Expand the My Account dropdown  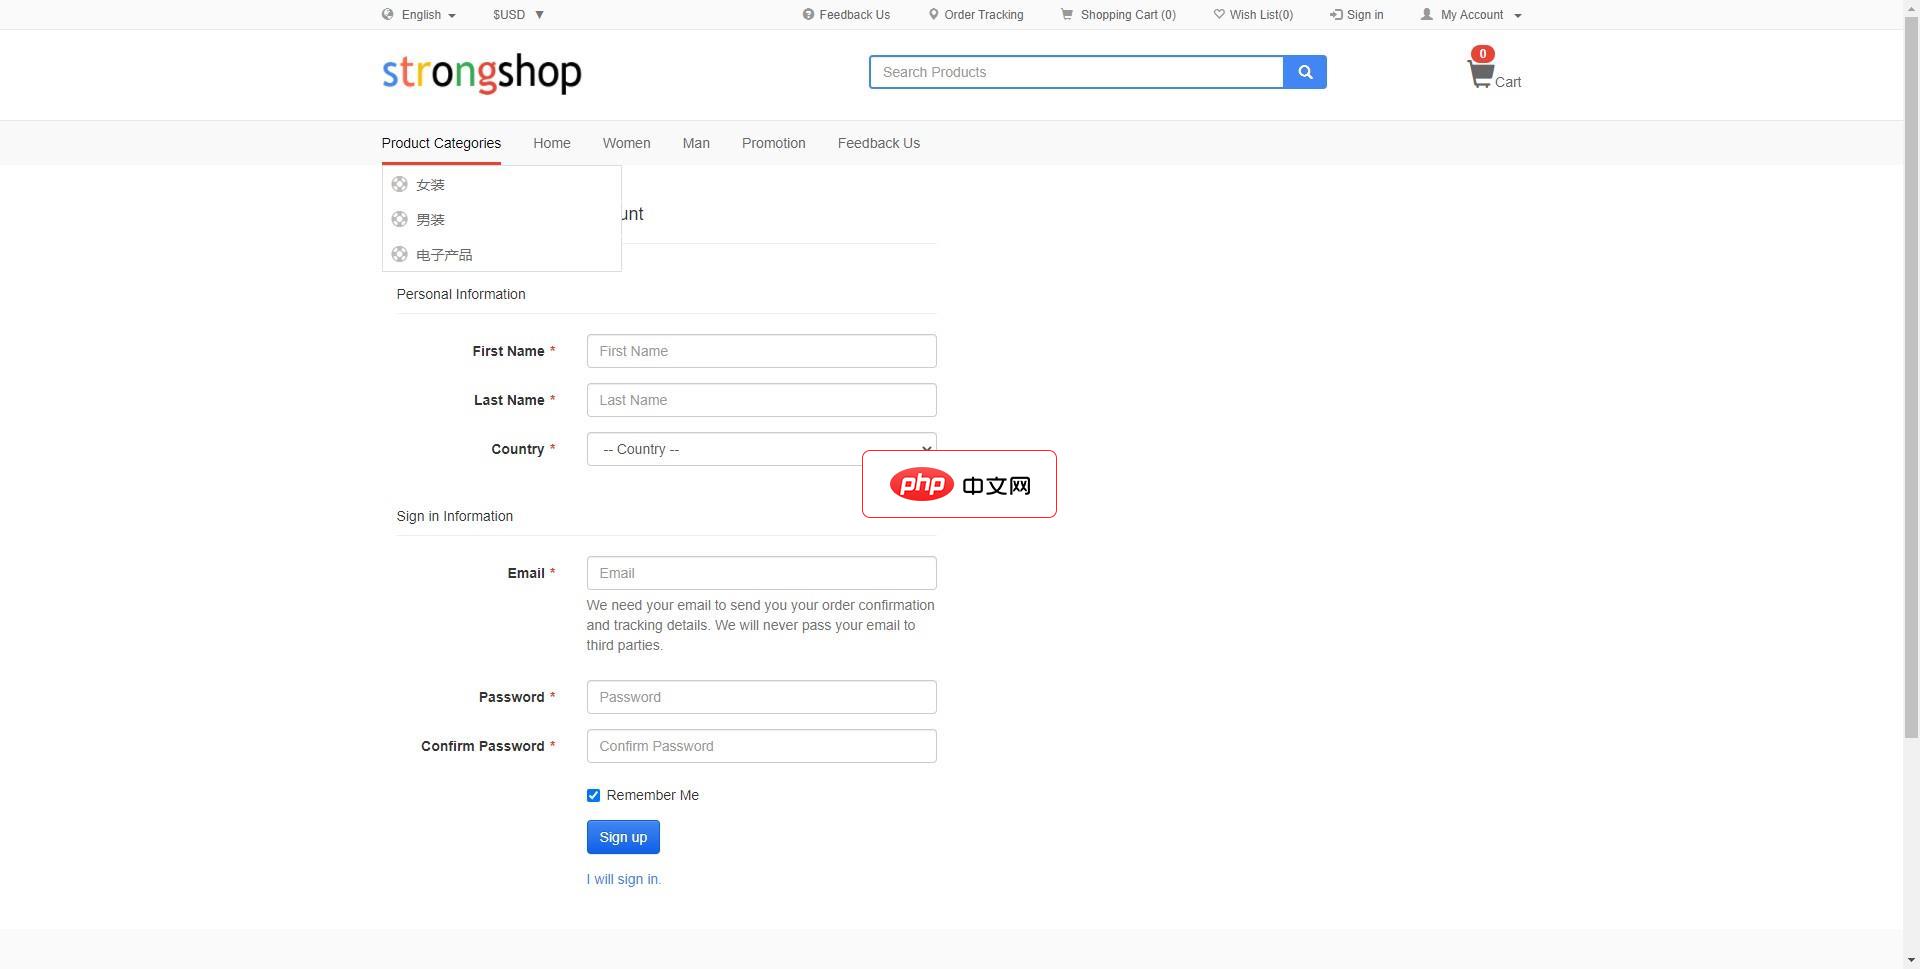[1481, 15]
